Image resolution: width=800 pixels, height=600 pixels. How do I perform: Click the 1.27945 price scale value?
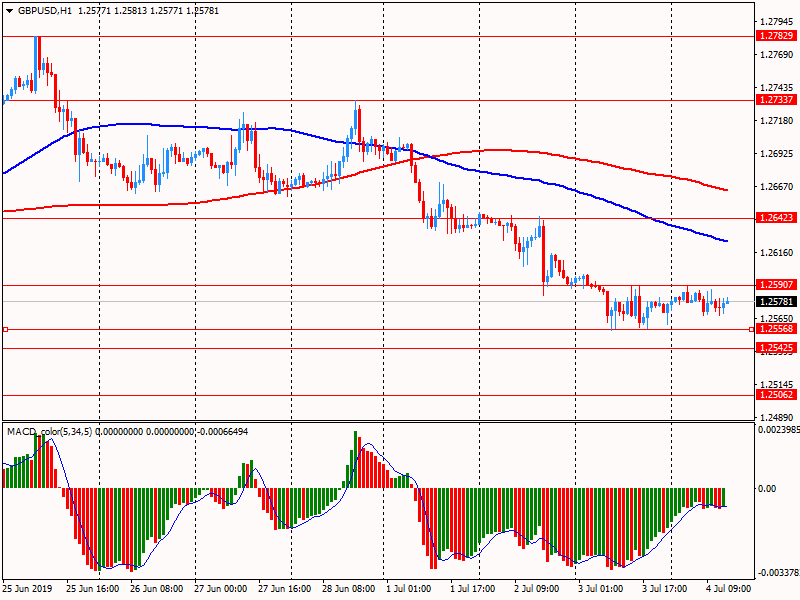point(777,21)
